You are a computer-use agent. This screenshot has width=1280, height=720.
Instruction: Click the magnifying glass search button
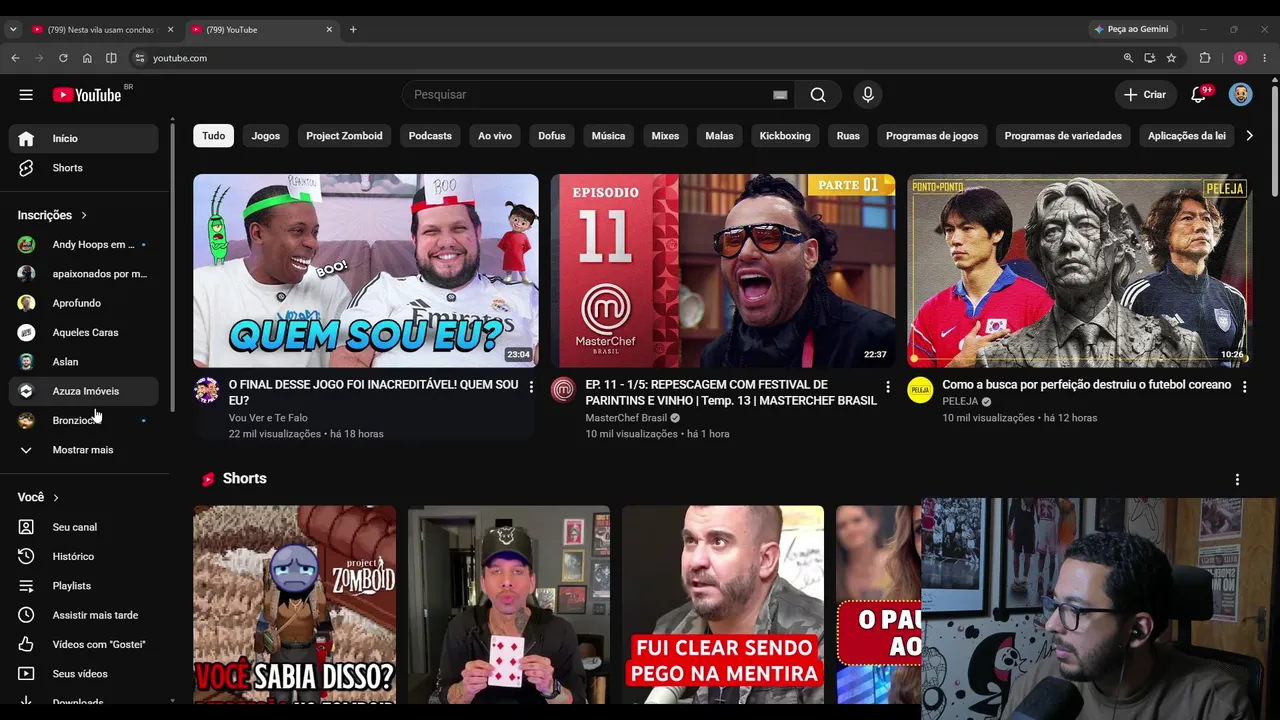pos(818,95)
